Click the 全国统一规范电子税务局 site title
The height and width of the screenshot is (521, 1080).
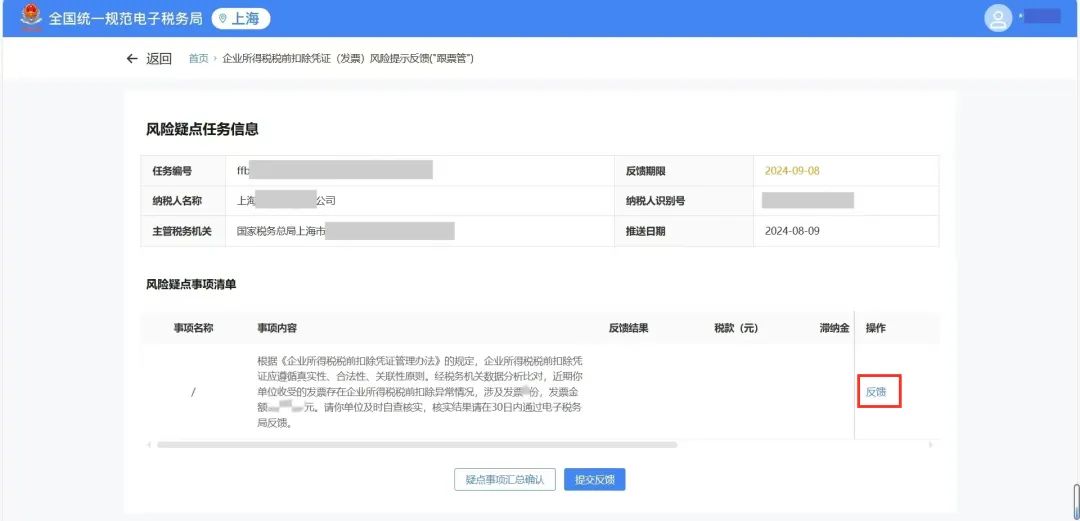pos(126,19)
